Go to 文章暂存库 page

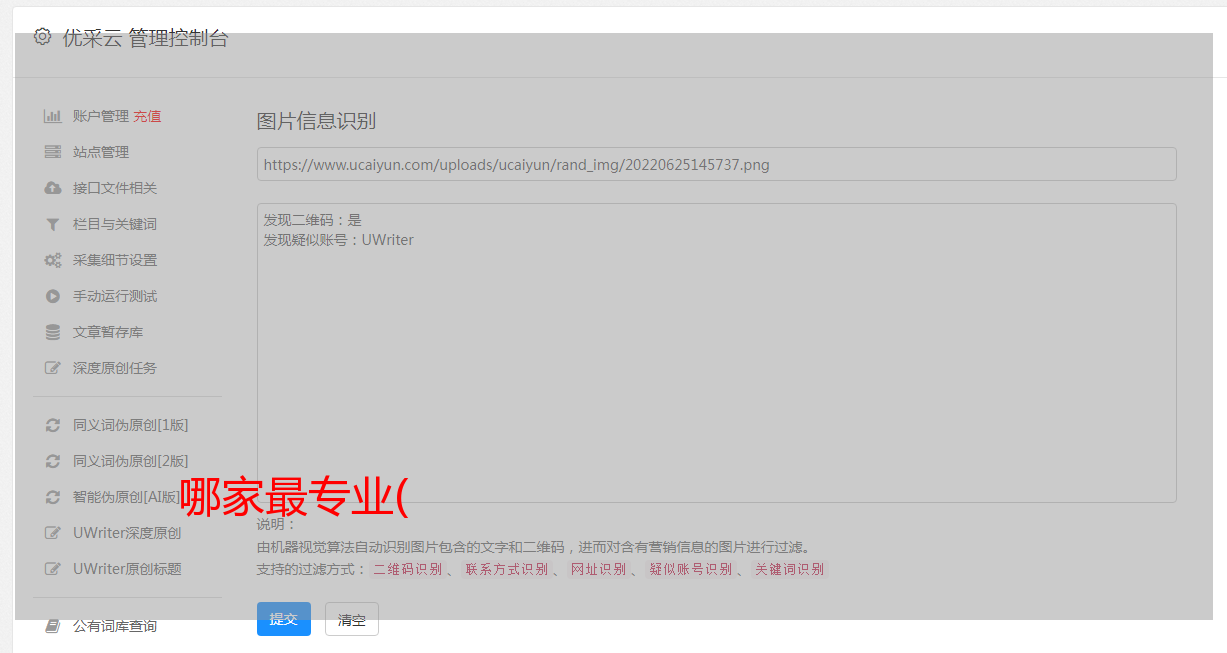click(108, 332)
